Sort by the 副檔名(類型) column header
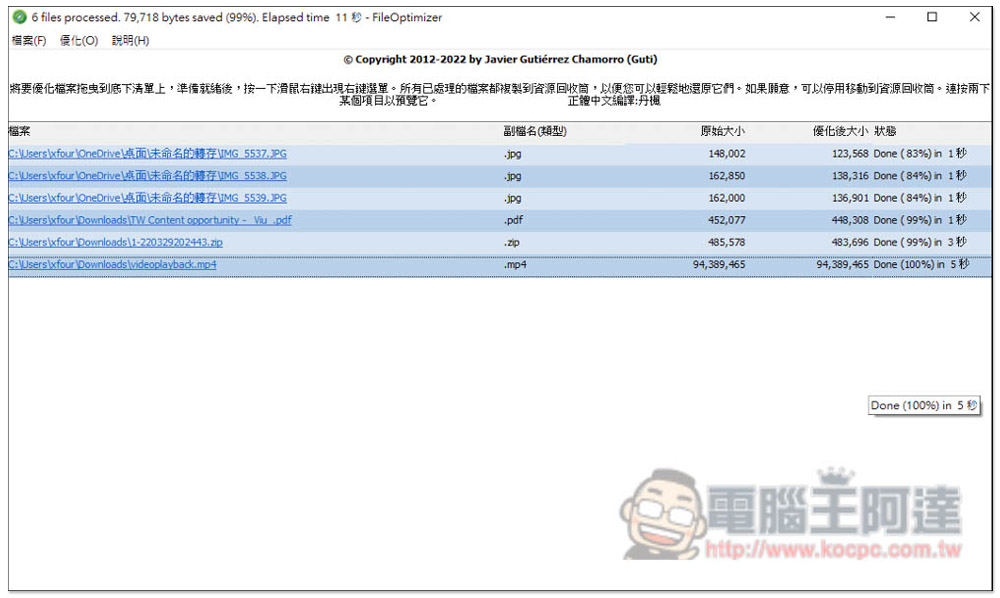1000x598 pixels. coord(534,131)
